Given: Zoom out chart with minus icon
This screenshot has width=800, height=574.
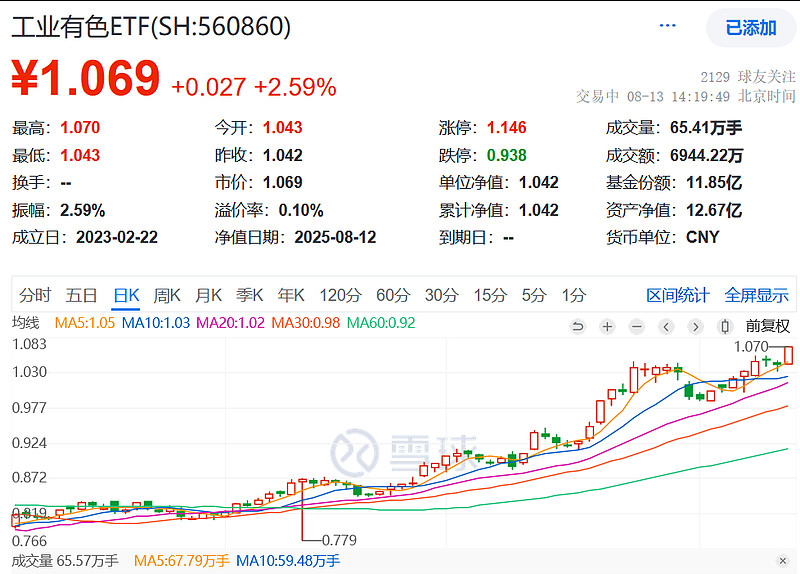Looking at the screenshot, I should point(637,326).
